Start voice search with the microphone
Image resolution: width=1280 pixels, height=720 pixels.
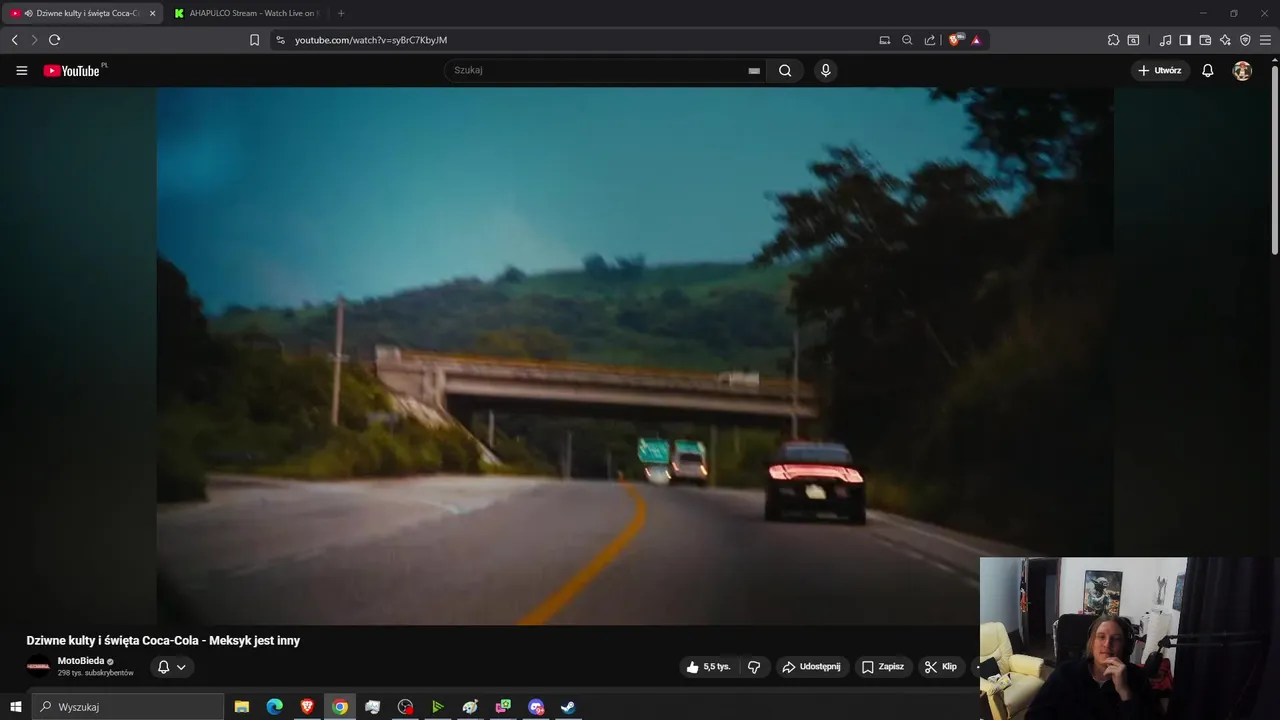tap(825, 71)
